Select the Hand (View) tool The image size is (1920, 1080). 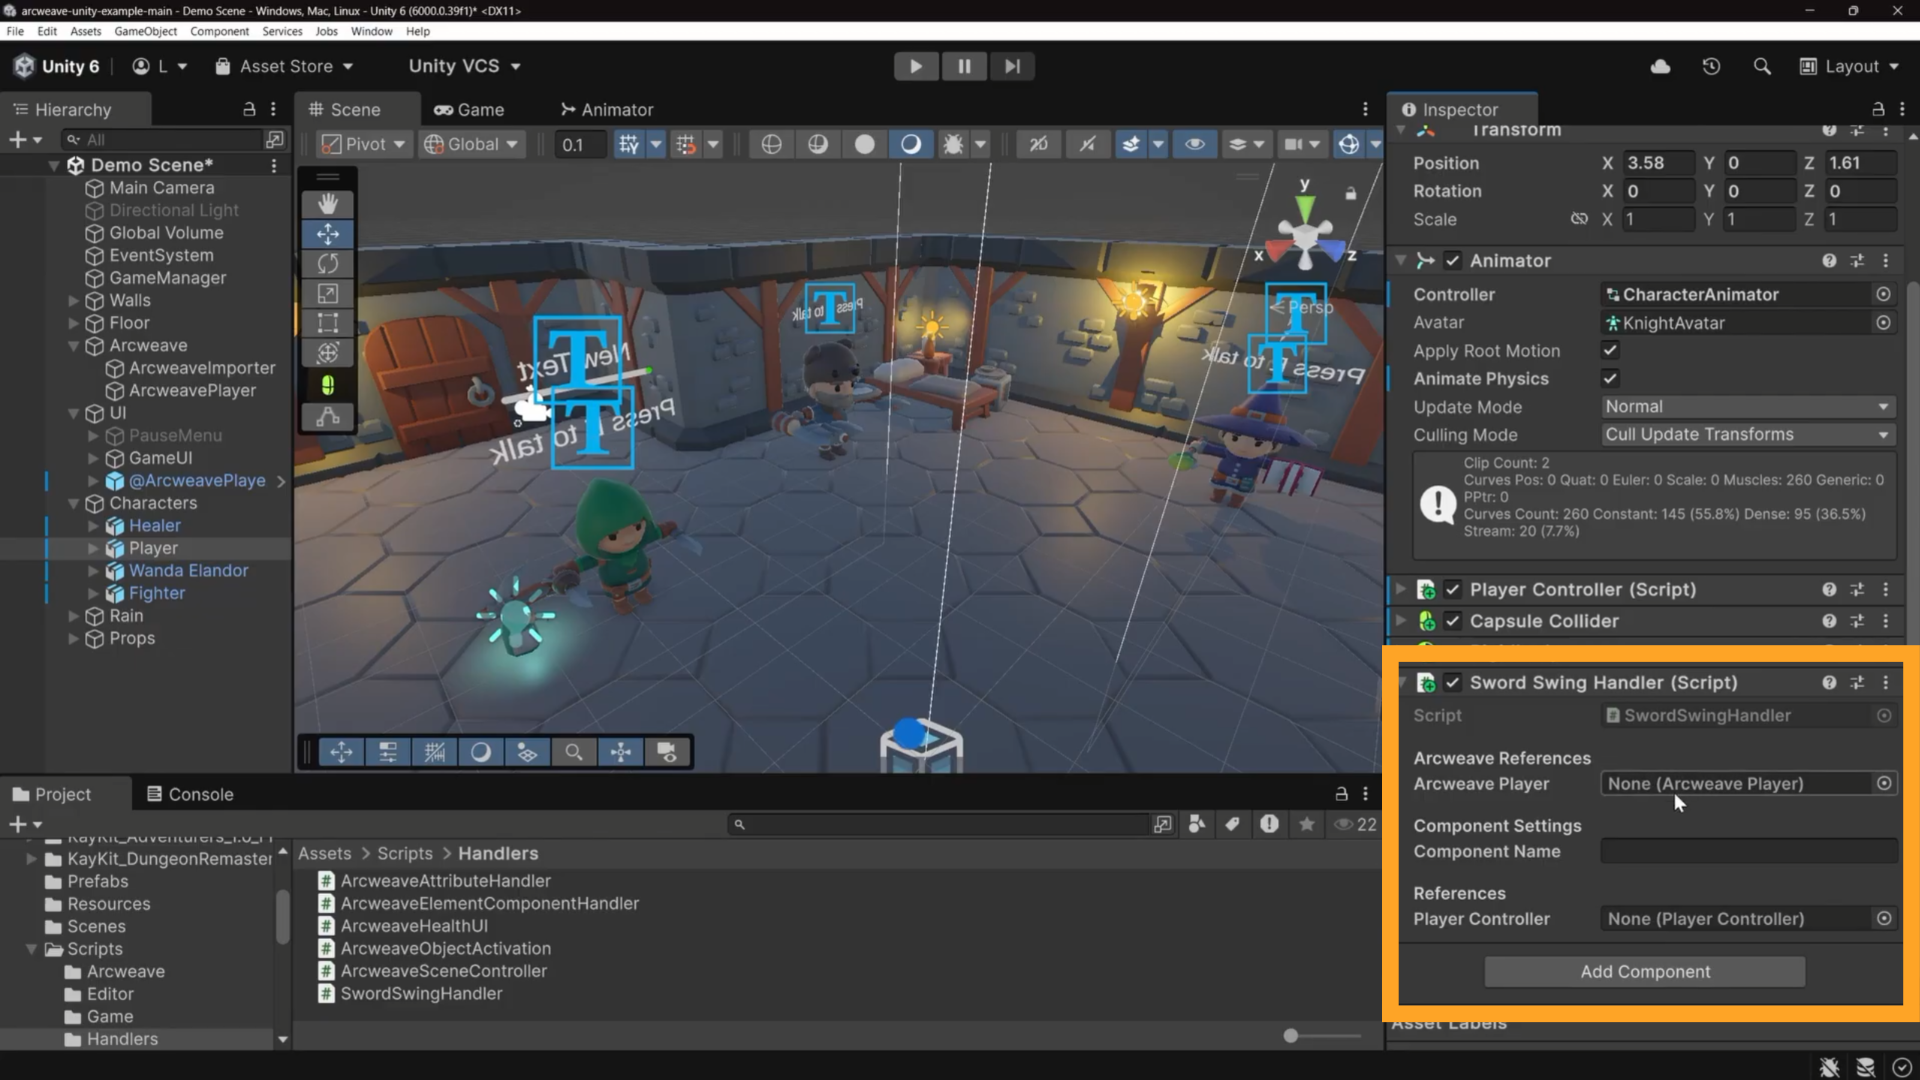pyautogui.click(x=328, y=204)
